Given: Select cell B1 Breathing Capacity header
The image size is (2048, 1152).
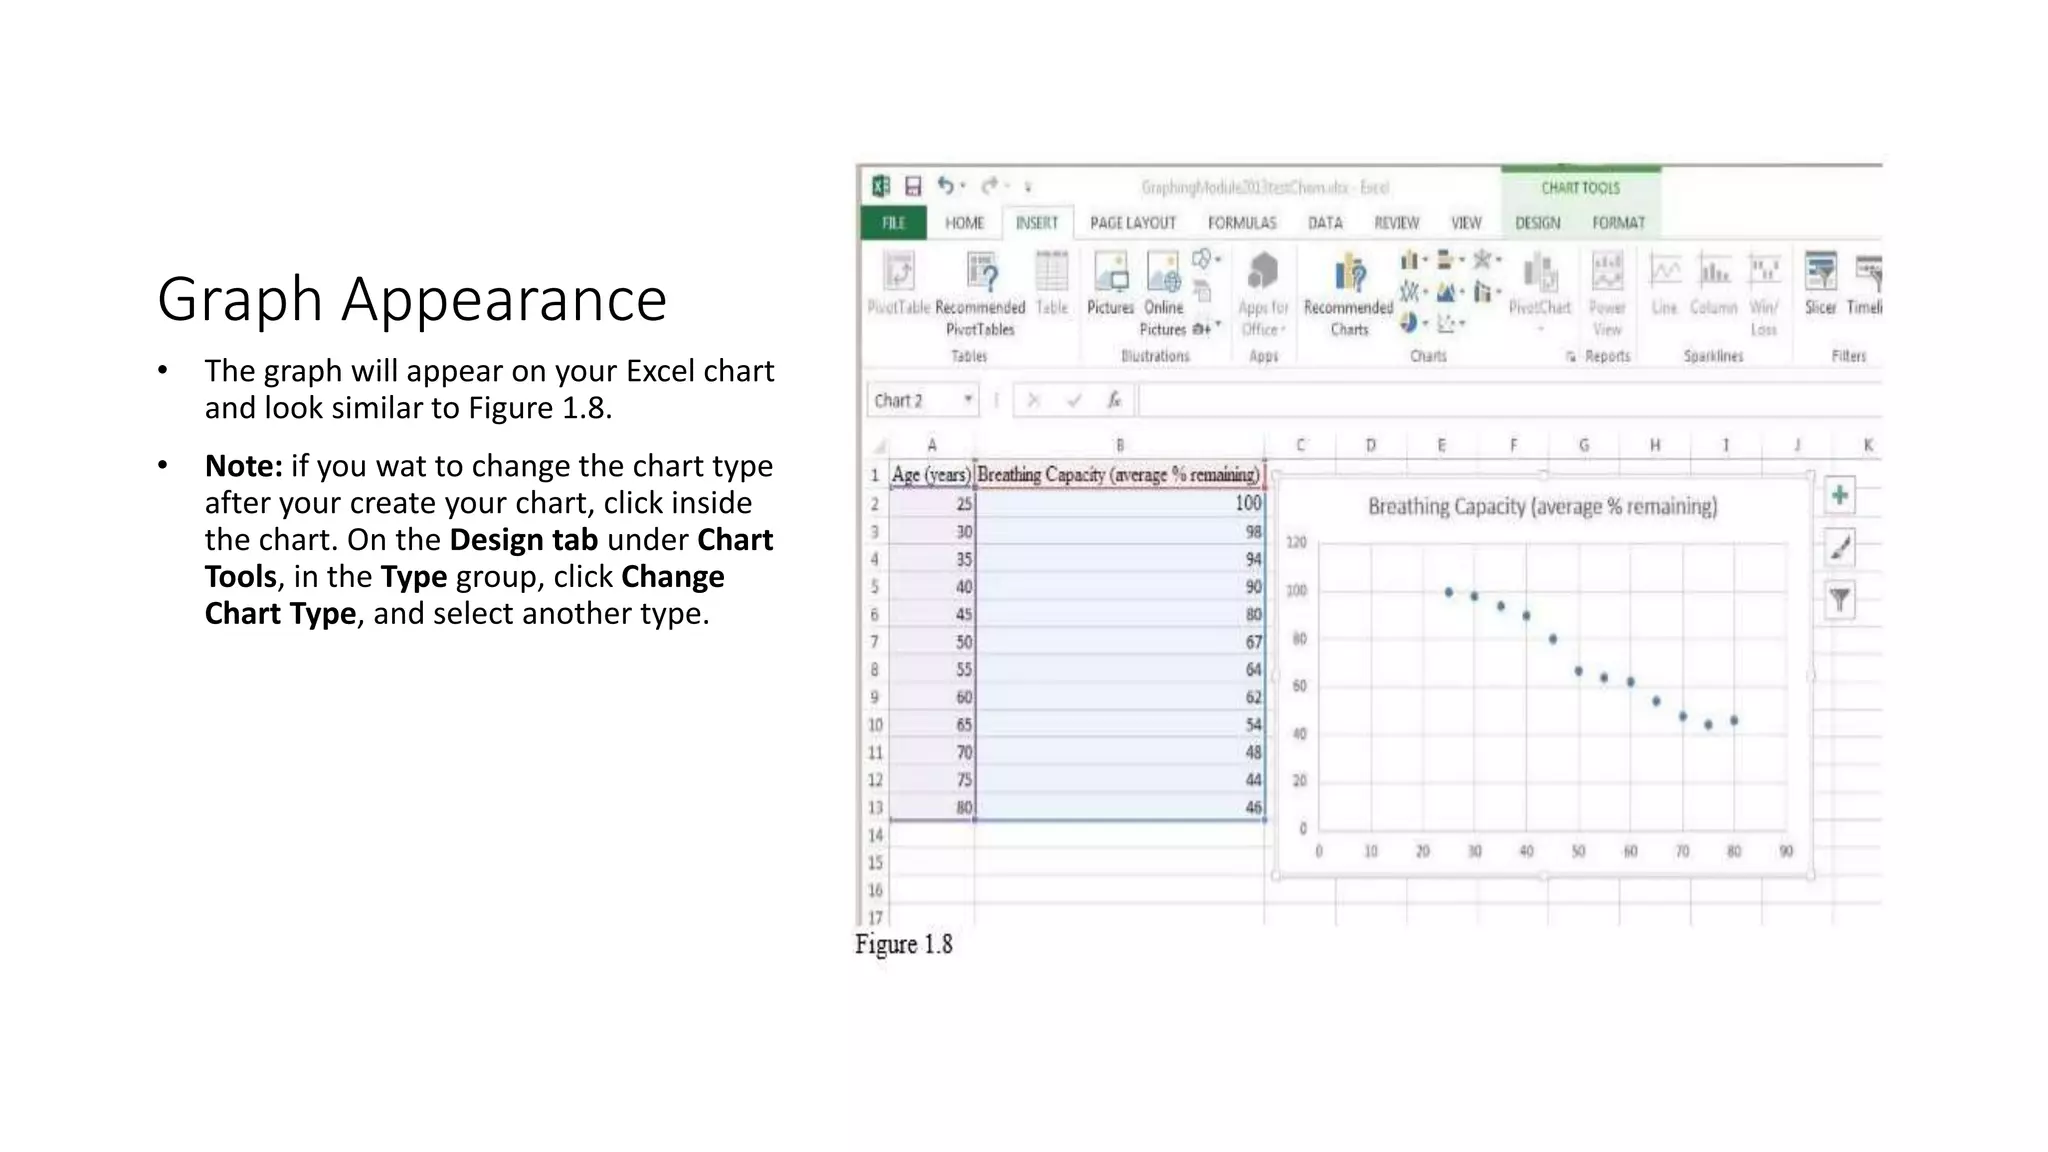Looking at the screenshot, I should click(x=1118, y=474).
